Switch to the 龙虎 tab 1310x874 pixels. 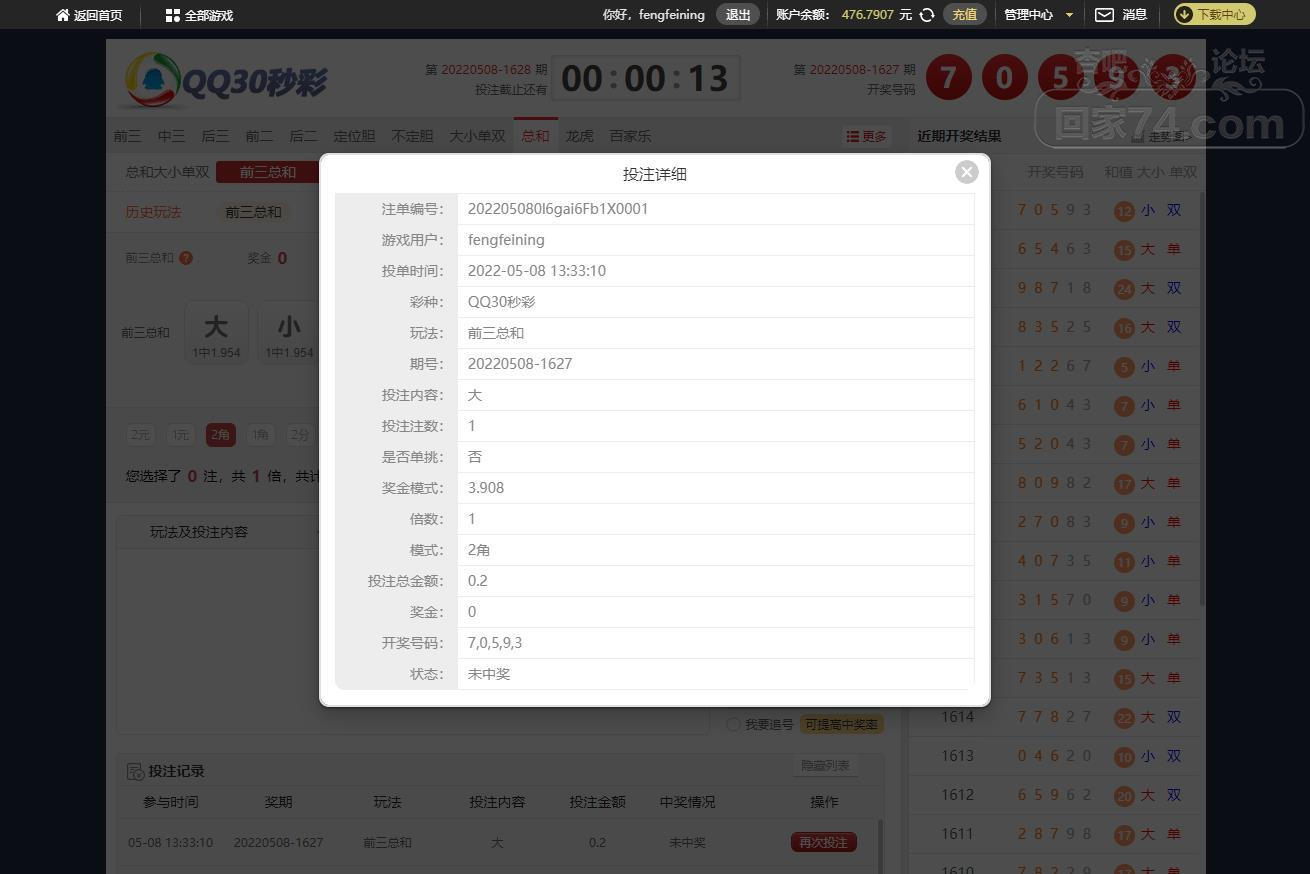click(x=579, y=136)
